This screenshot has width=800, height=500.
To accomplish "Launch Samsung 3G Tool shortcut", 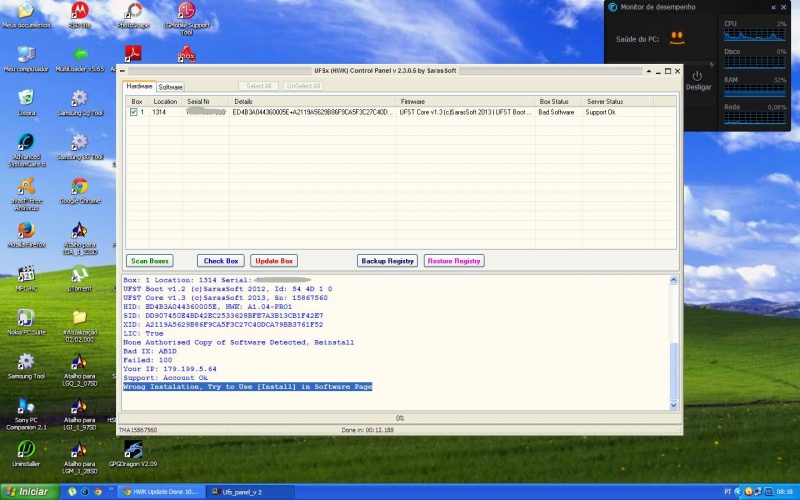I will pos(80,146).
